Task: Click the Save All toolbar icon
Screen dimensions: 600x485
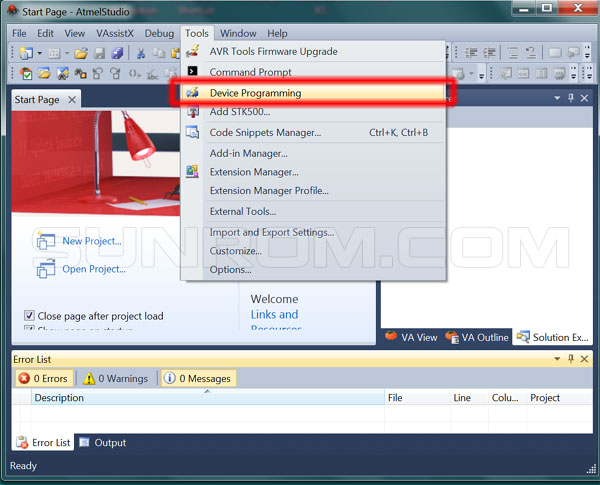Action: (118, 53)
